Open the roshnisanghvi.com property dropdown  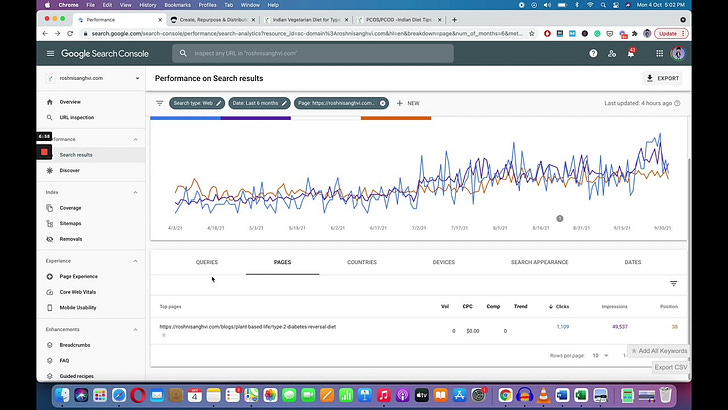coord(93,78)
